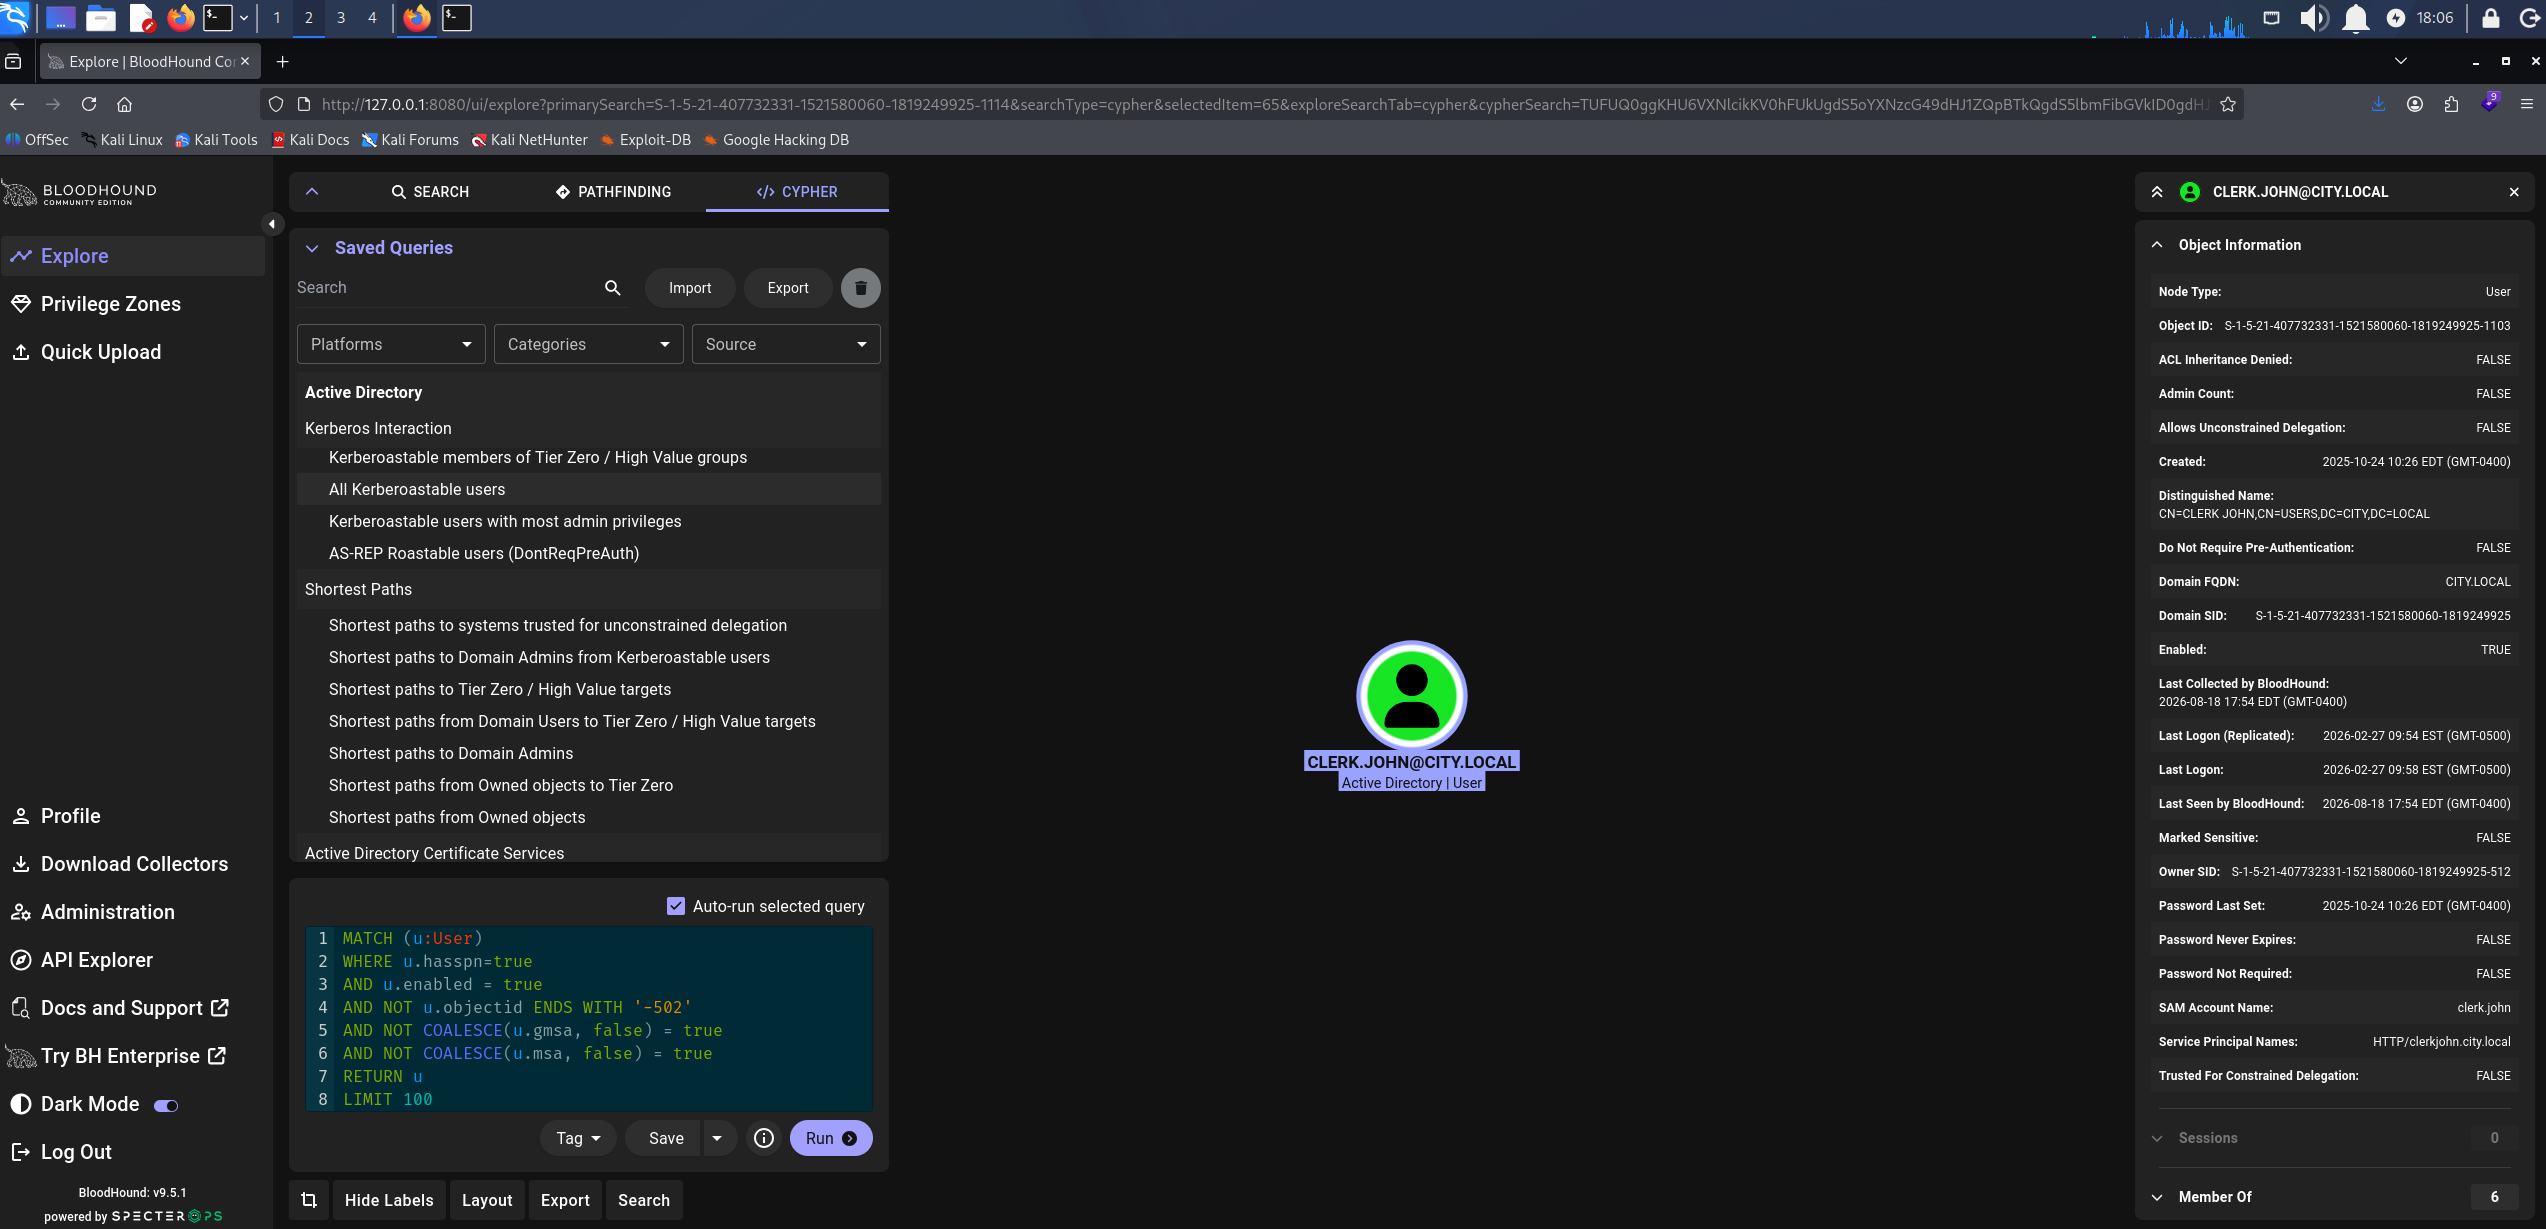Open a new browser tab
The width and height of the screenshot is (2546, 1229).
pyautogui.click(x=283, y=62)
